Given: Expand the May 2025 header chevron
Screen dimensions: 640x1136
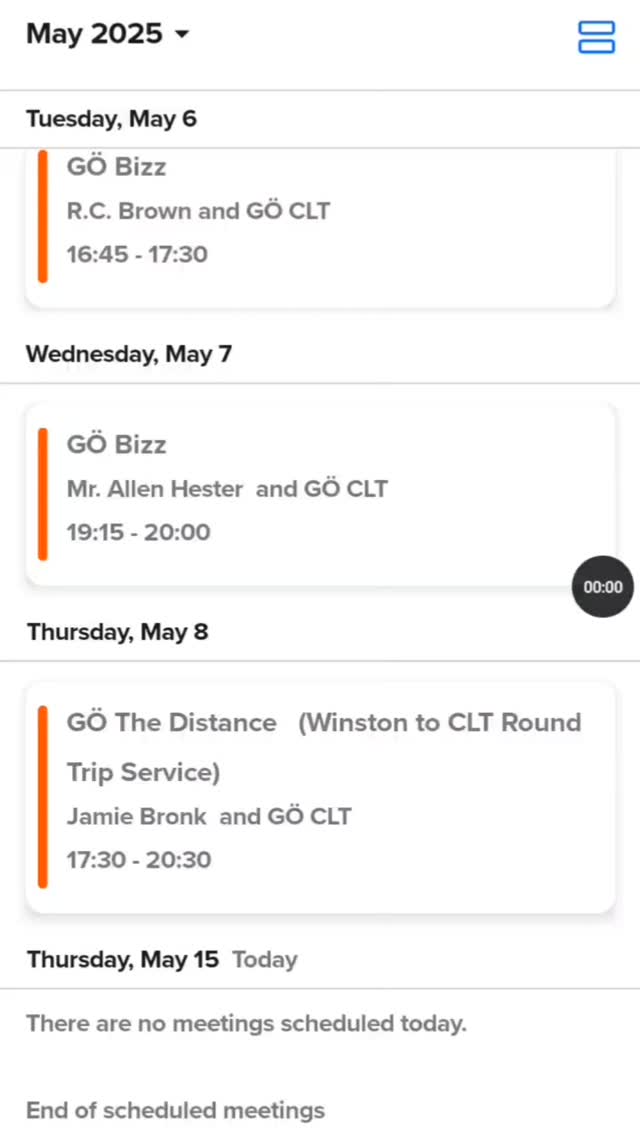Looking at the screenshot, I should pos(182,34).
